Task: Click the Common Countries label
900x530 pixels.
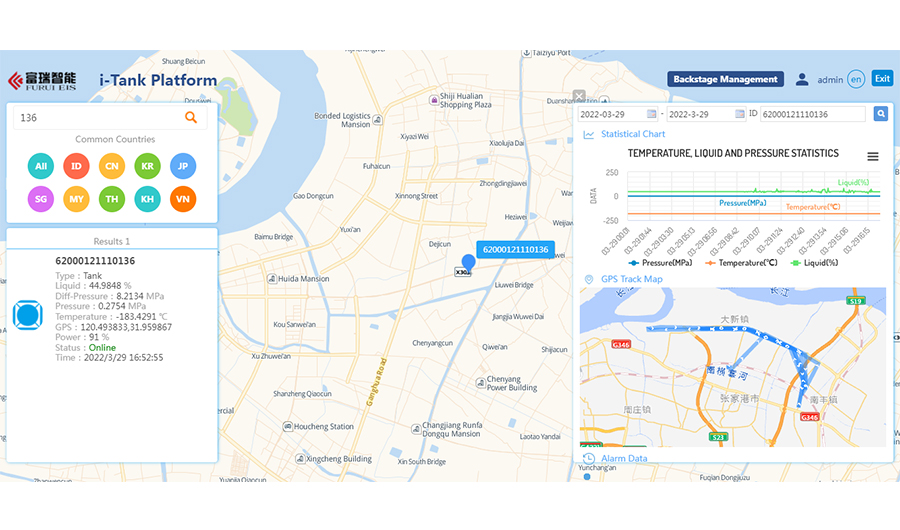Action: [x=115, y=139]
